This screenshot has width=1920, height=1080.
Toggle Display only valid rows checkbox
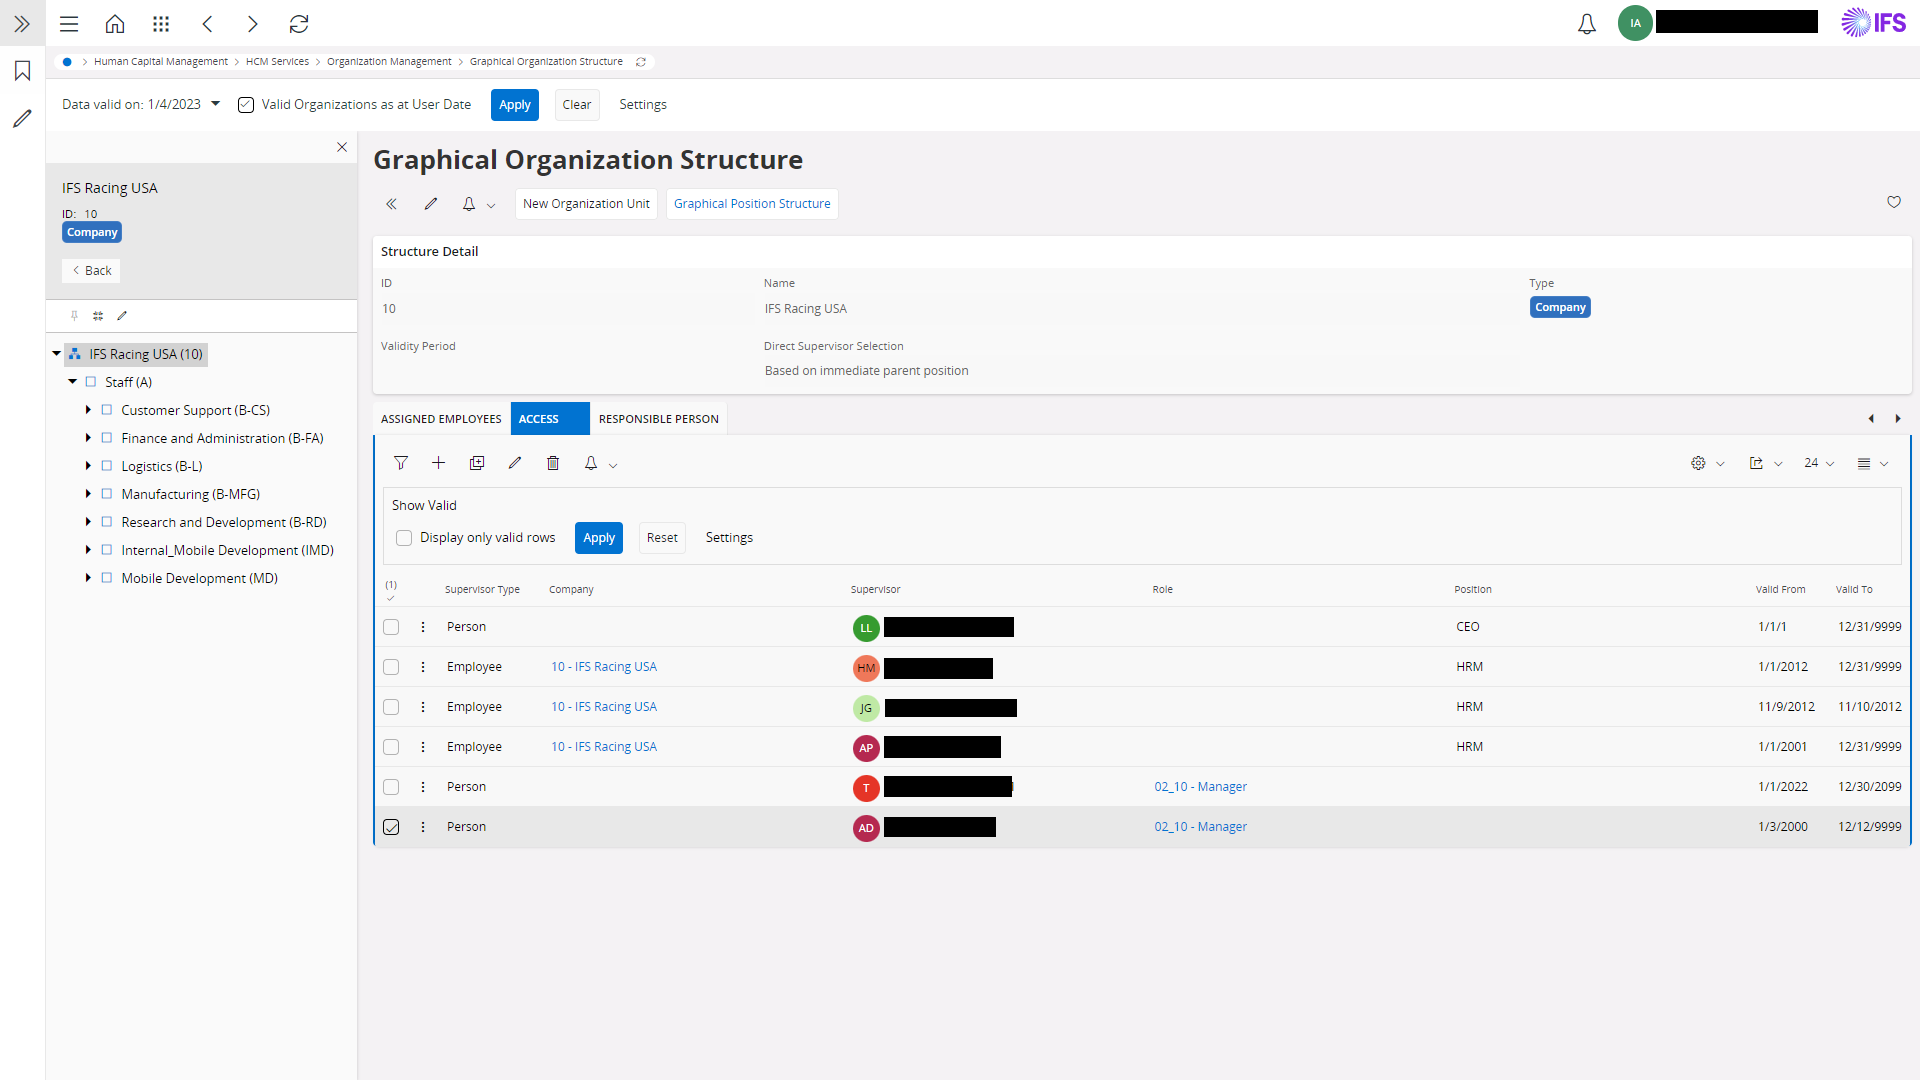point(404,538)
